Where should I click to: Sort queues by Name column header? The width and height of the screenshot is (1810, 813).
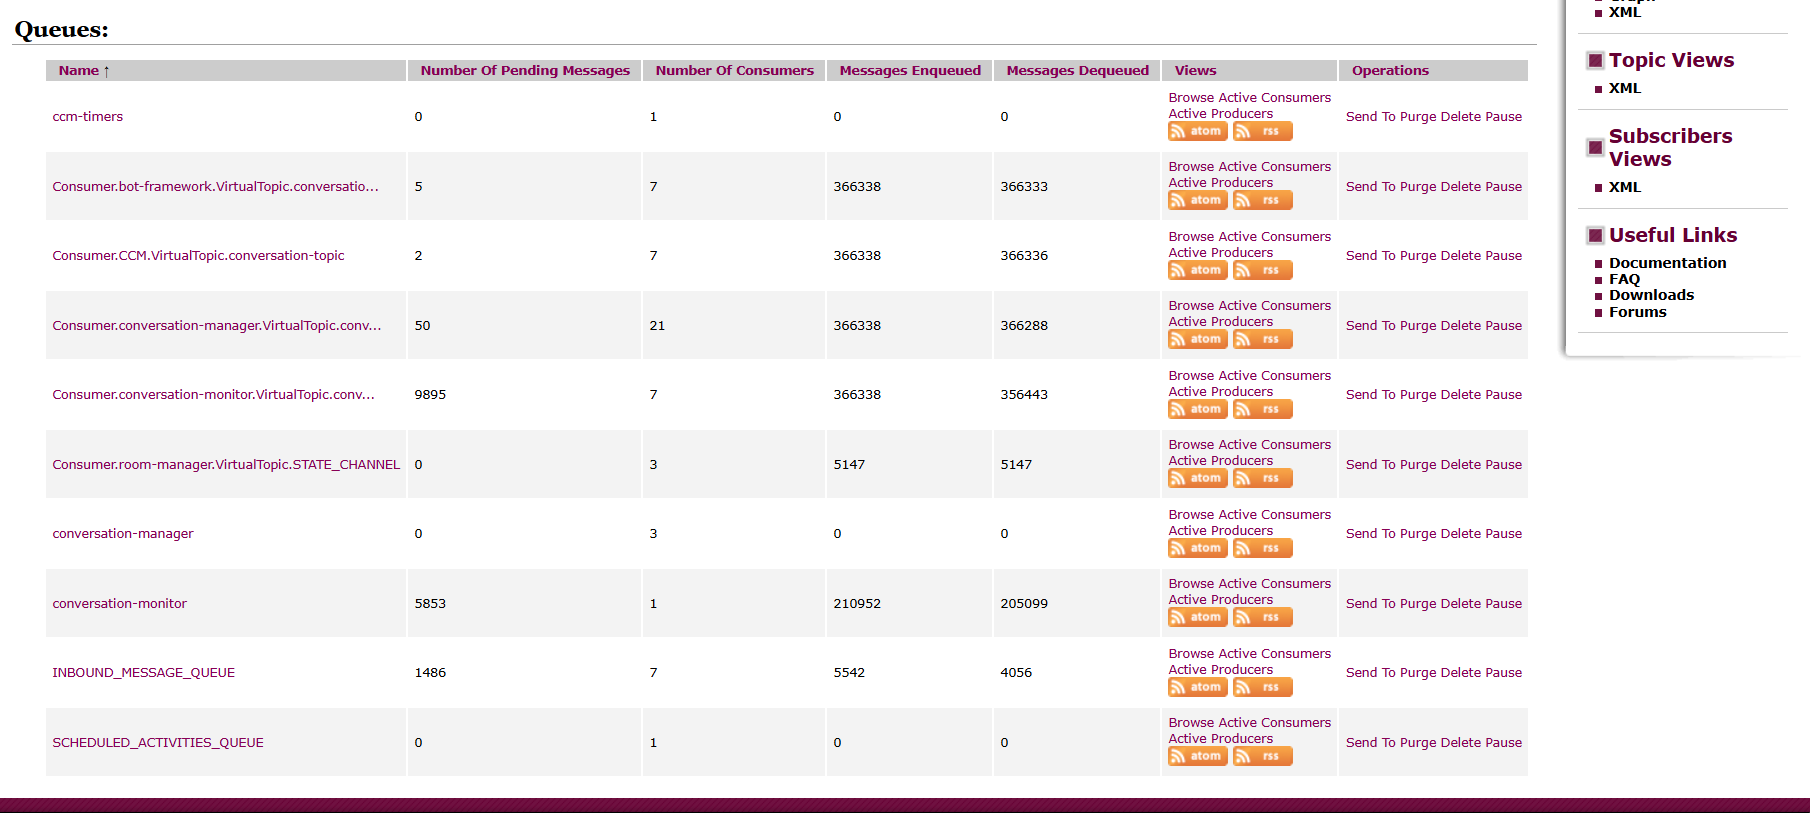point(78,70)
